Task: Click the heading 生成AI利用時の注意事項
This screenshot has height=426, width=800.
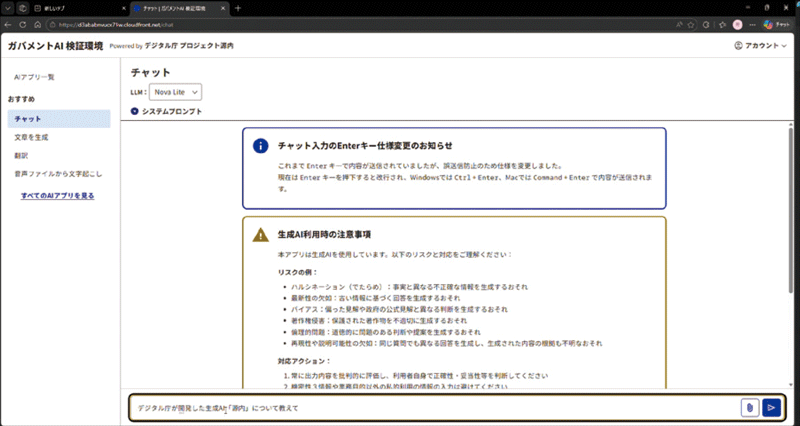Action: point(324,235)
